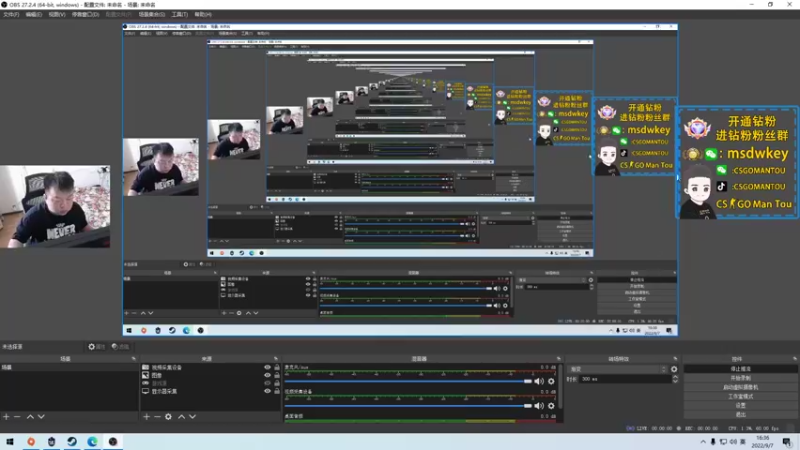
Task: Pop out the Scene Transitions dock via header icon
Action: (x=675, y=359)
